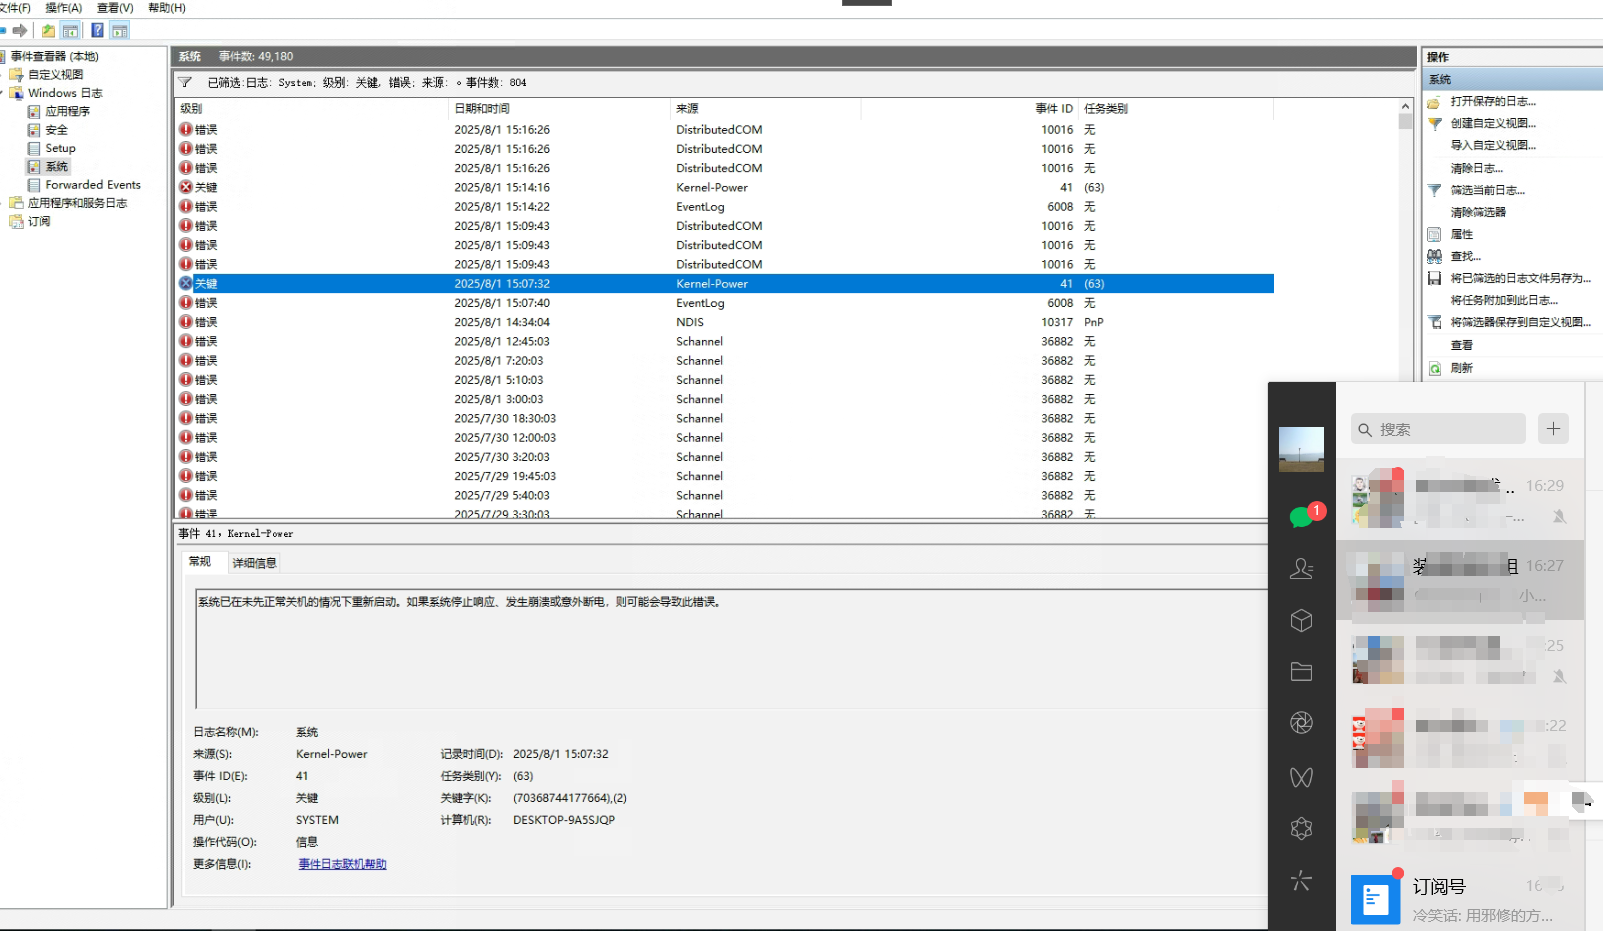The width and height of the screenshot is (1603, 931).
Task: Toggle the show/hide console tree toolbar button
Action: pyautogui.click(x=71, y=31)
